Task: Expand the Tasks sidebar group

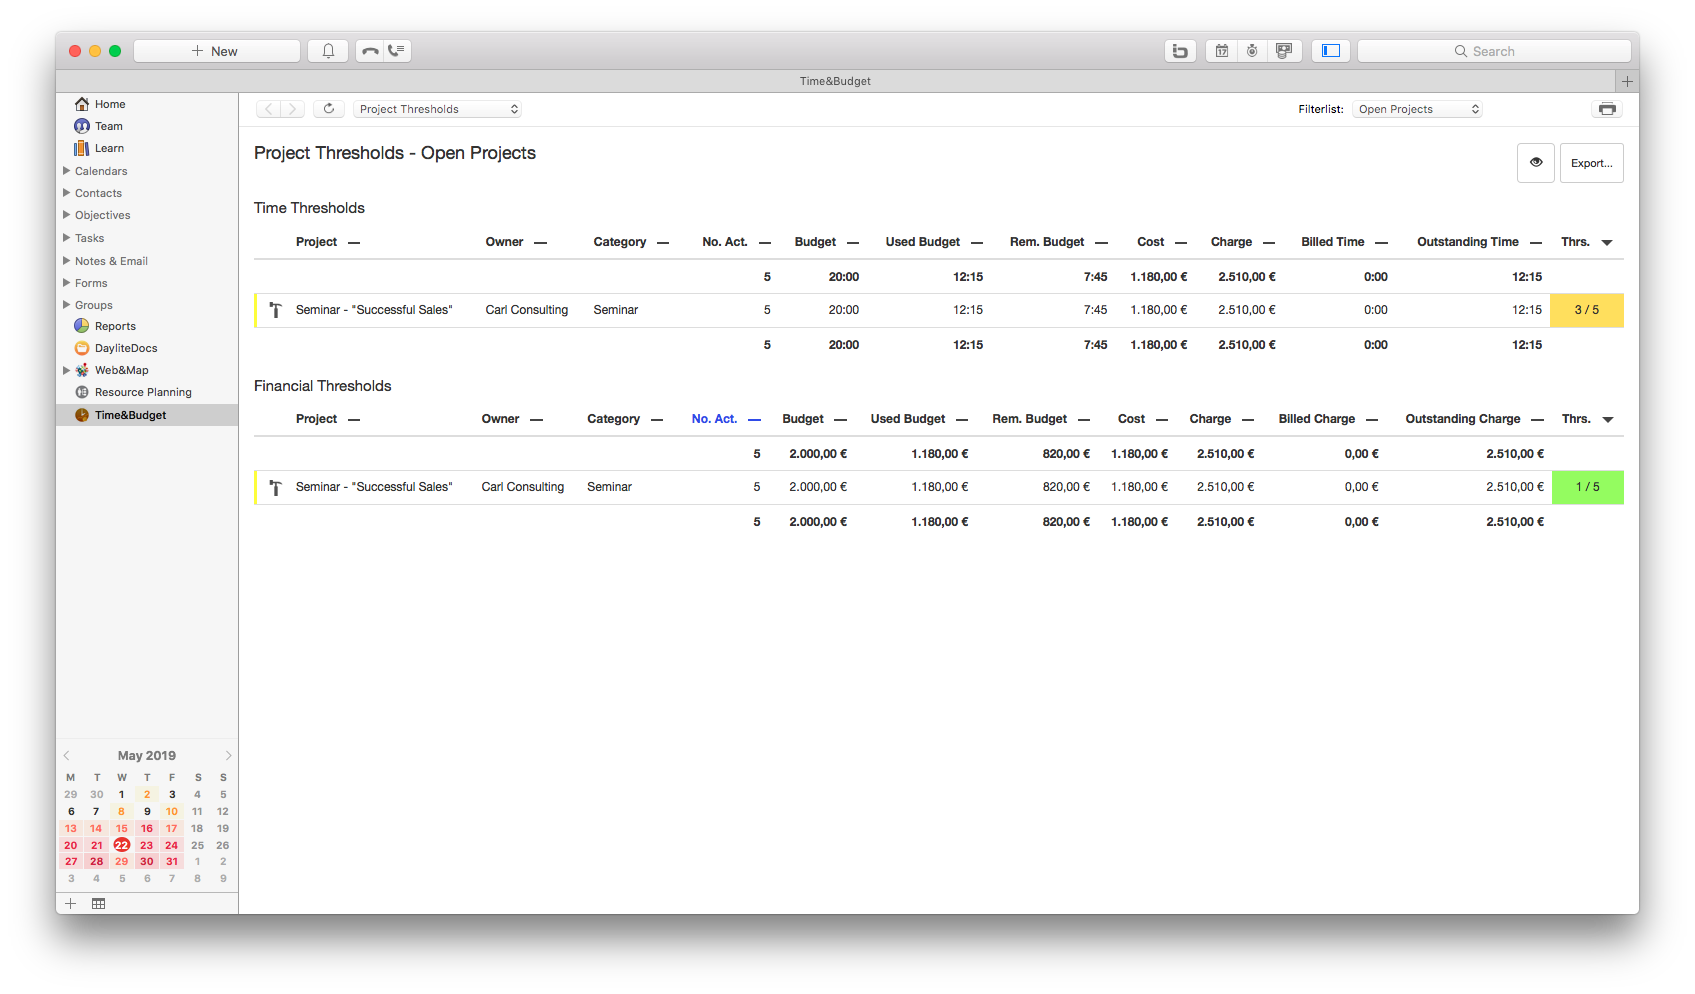Action: 66,238
